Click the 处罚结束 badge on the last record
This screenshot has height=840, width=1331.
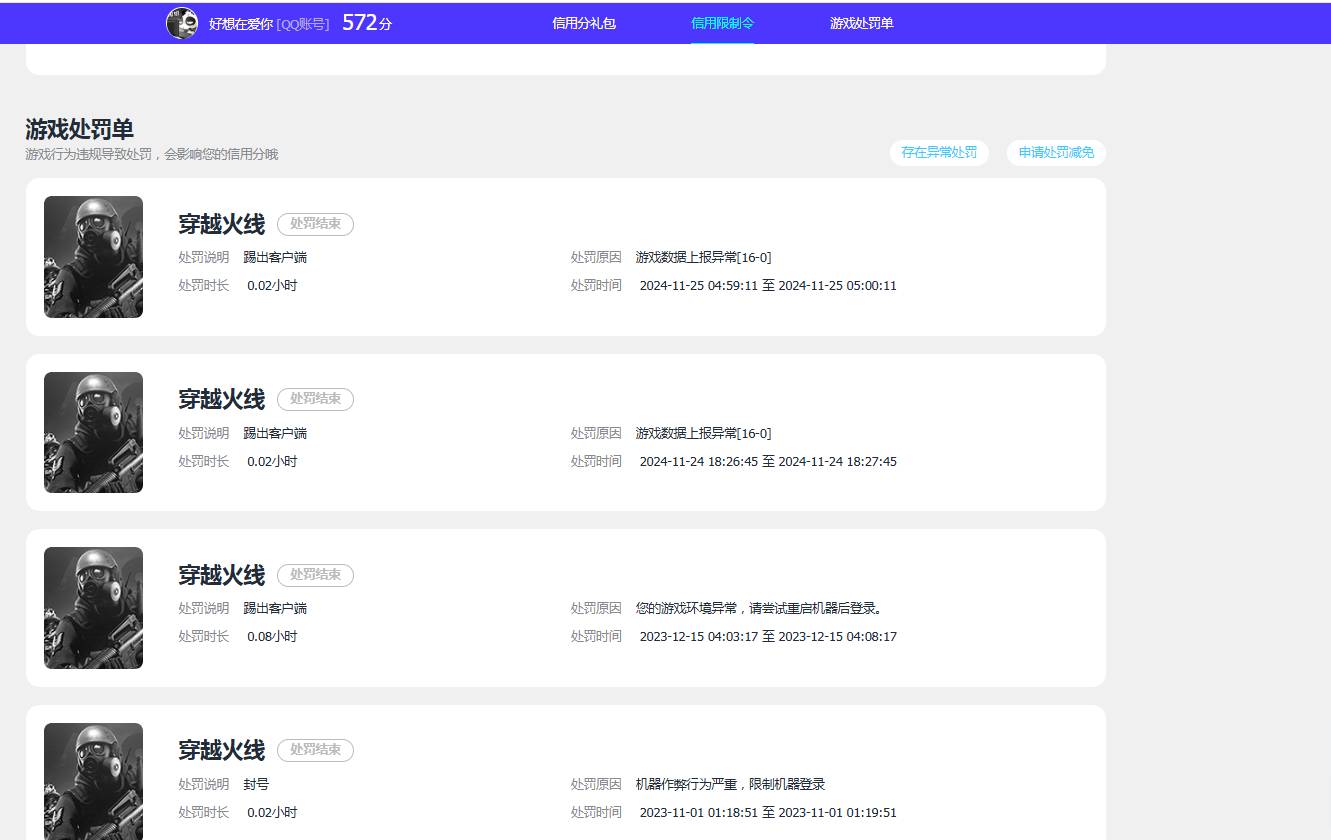315,749
